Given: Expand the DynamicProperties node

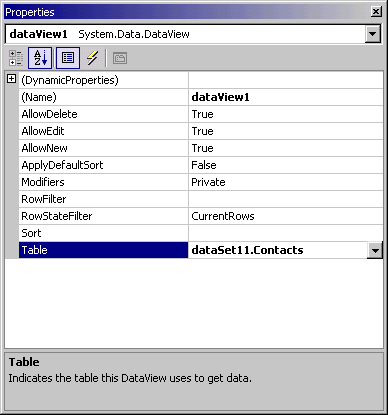Looking at the screenshot, I should coord(12,79).
